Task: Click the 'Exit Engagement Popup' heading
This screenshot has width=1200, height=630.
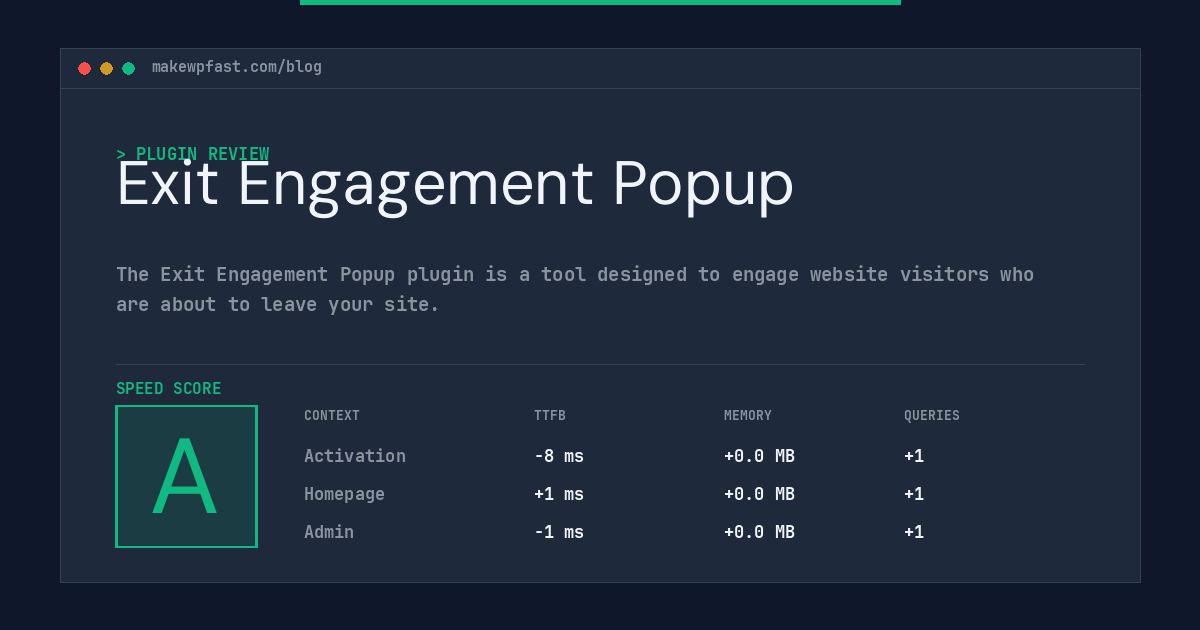Action: coord(455,185)
